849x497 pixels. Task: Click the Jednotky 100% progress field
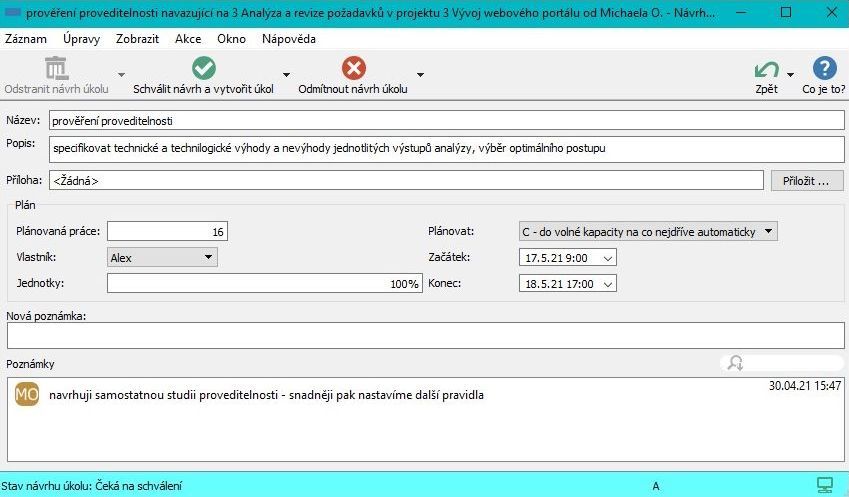coord(264,284)
